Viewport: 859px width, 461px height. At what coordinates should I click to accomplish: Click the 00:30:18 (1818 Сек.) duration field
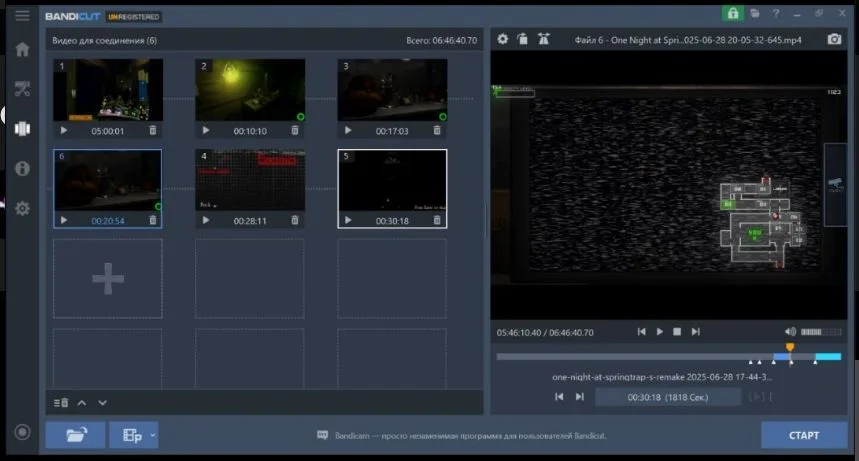coord(668,397)
